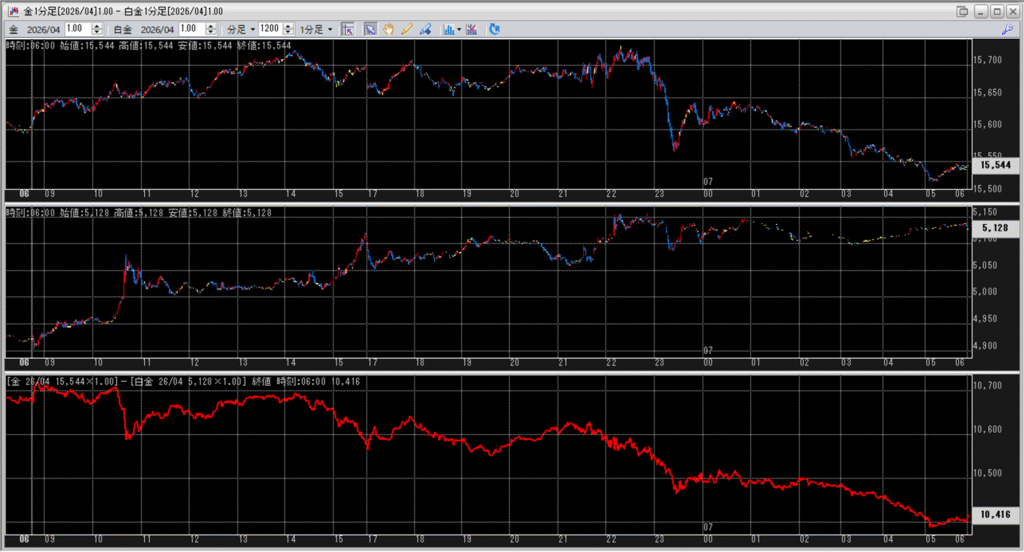Select the arrow pointer tool
The height and width of the screenshot is (552, 1024).
pyautogui.click(x=370, y=29)
